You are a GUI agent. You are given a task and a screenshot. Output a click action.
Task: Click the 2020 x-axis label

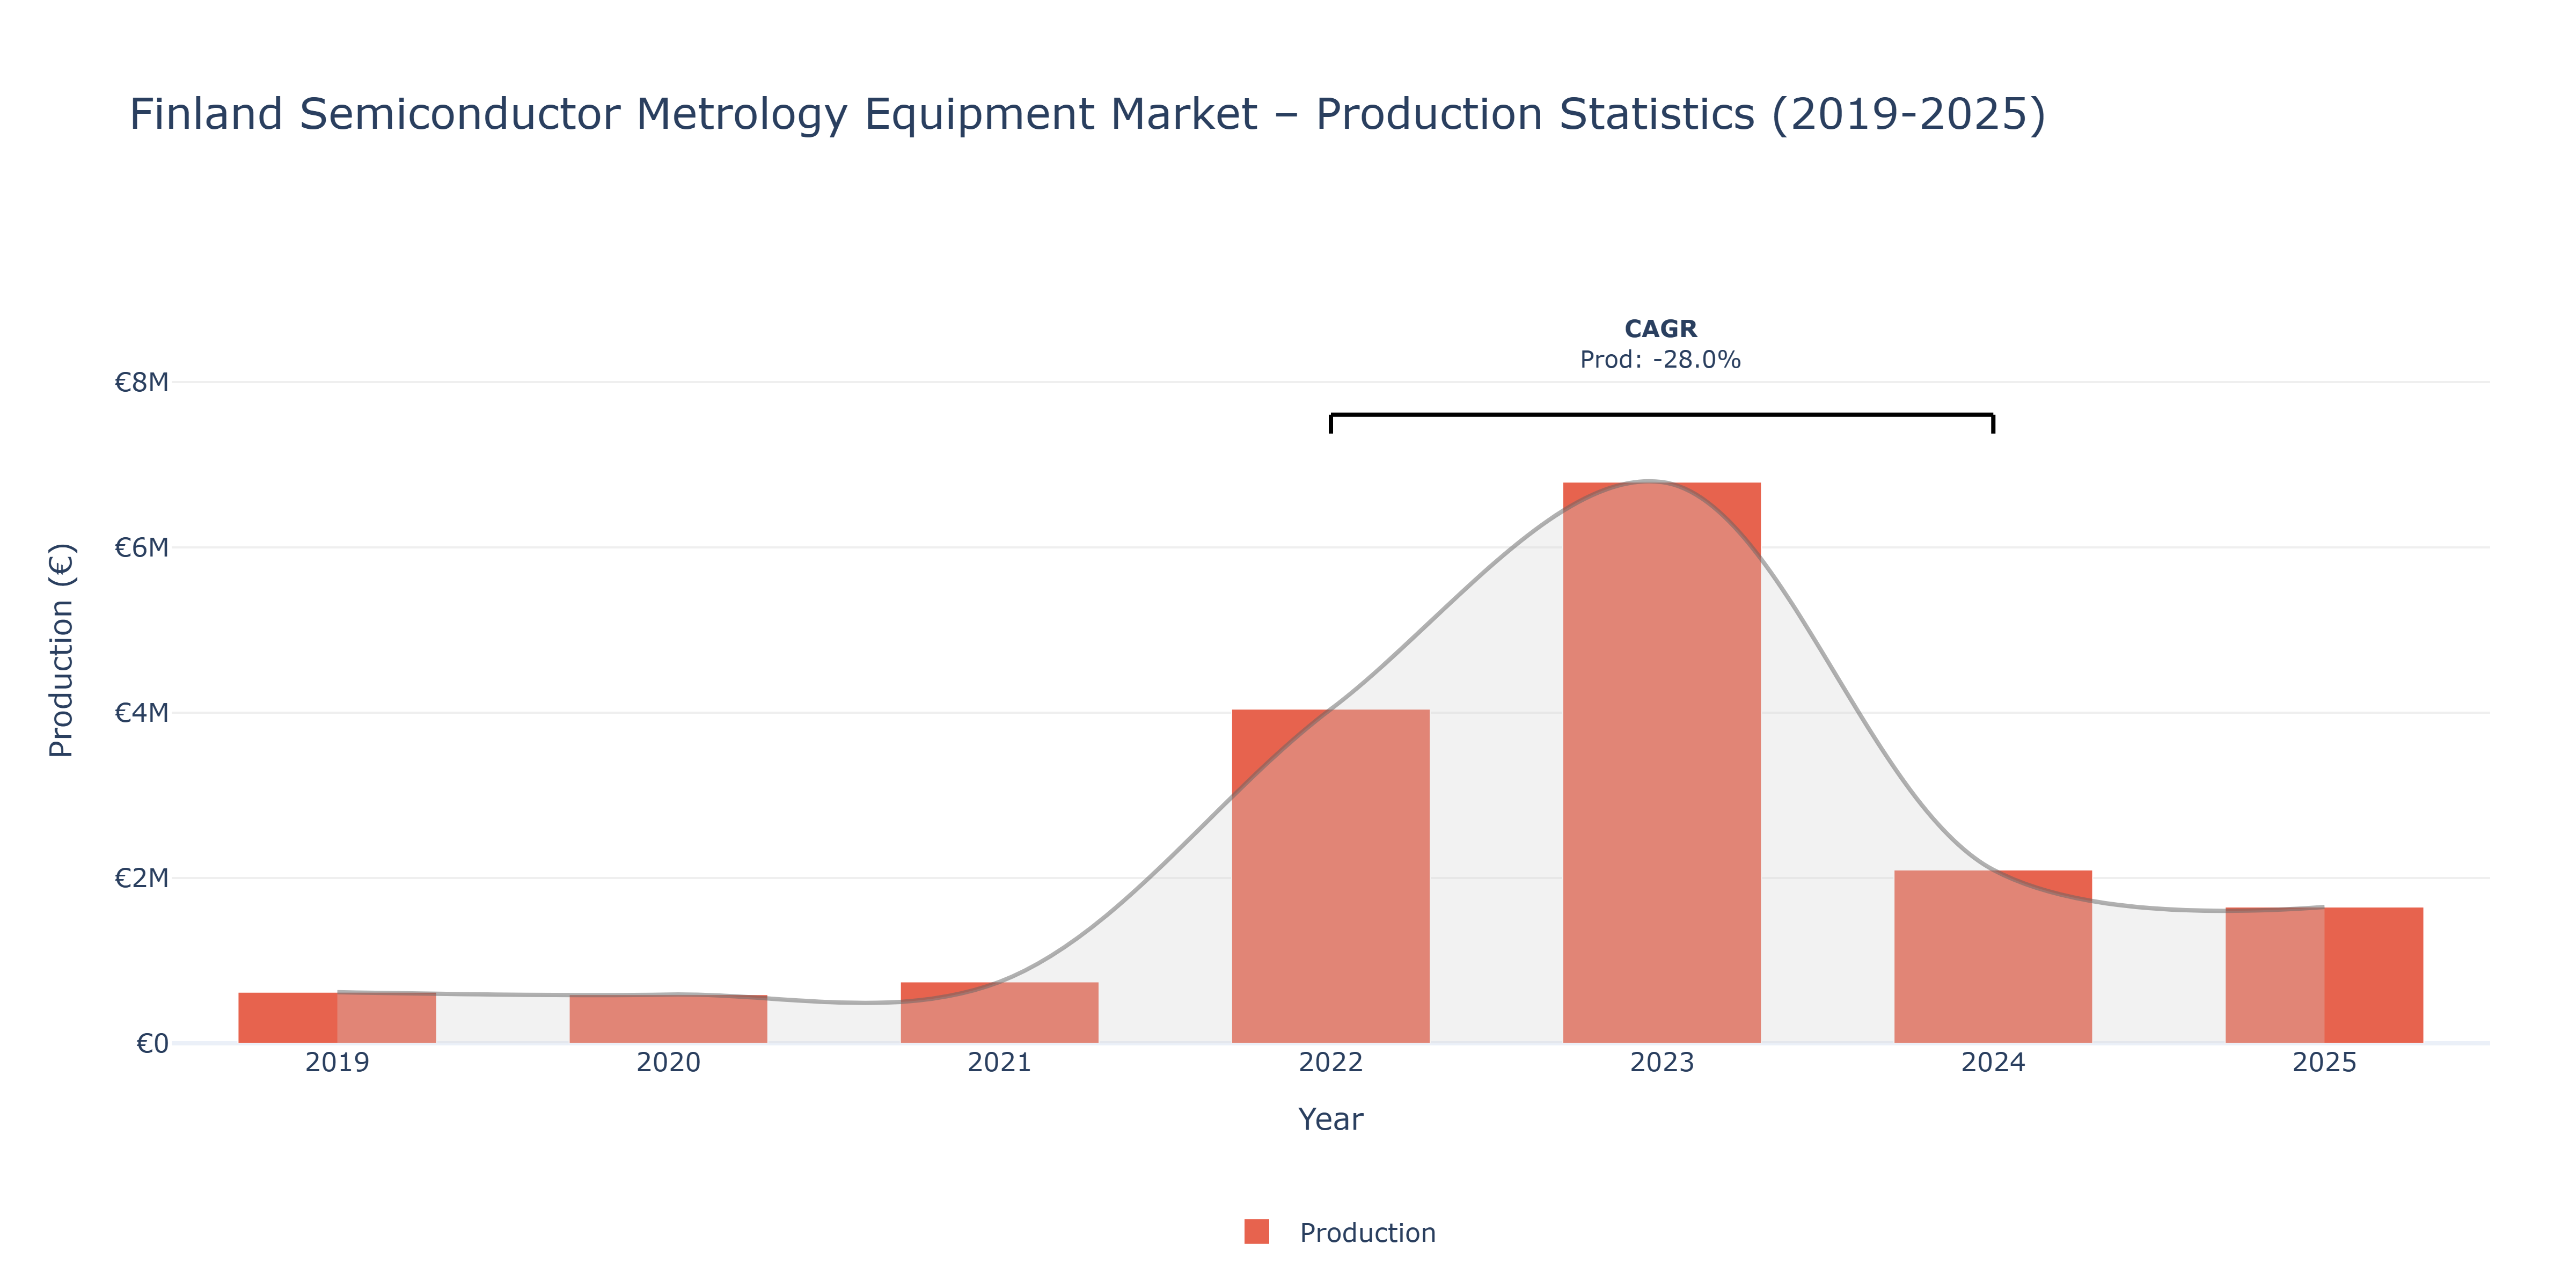668,1062
